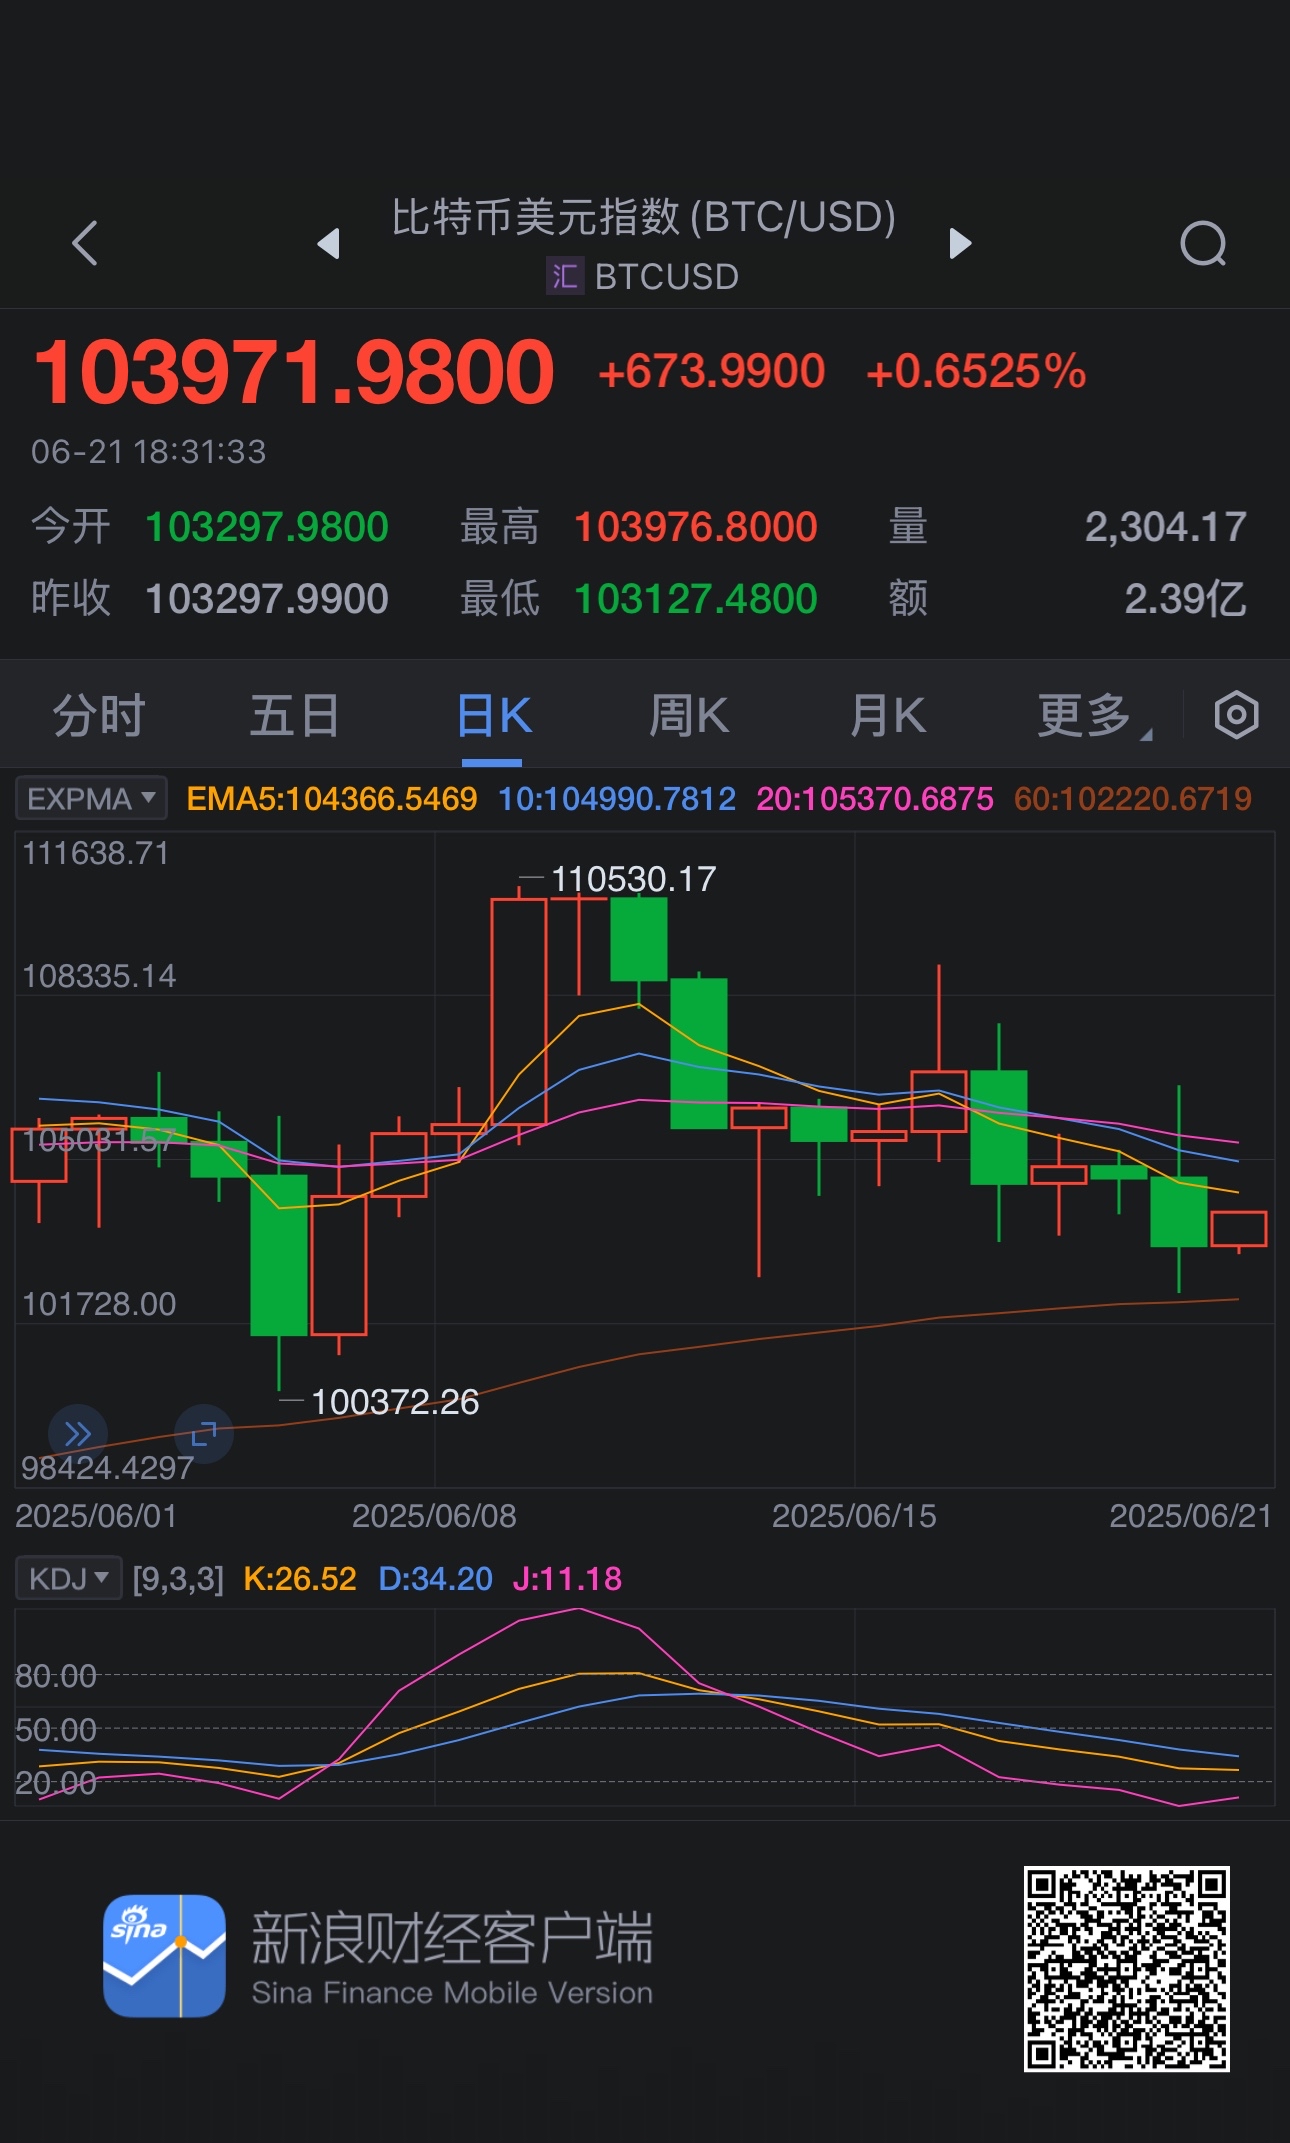The width and height of the screenshot is (1290, 2143).
Task: Tap the 新浪财经客户端 banner text
Action: [452, 1938]
